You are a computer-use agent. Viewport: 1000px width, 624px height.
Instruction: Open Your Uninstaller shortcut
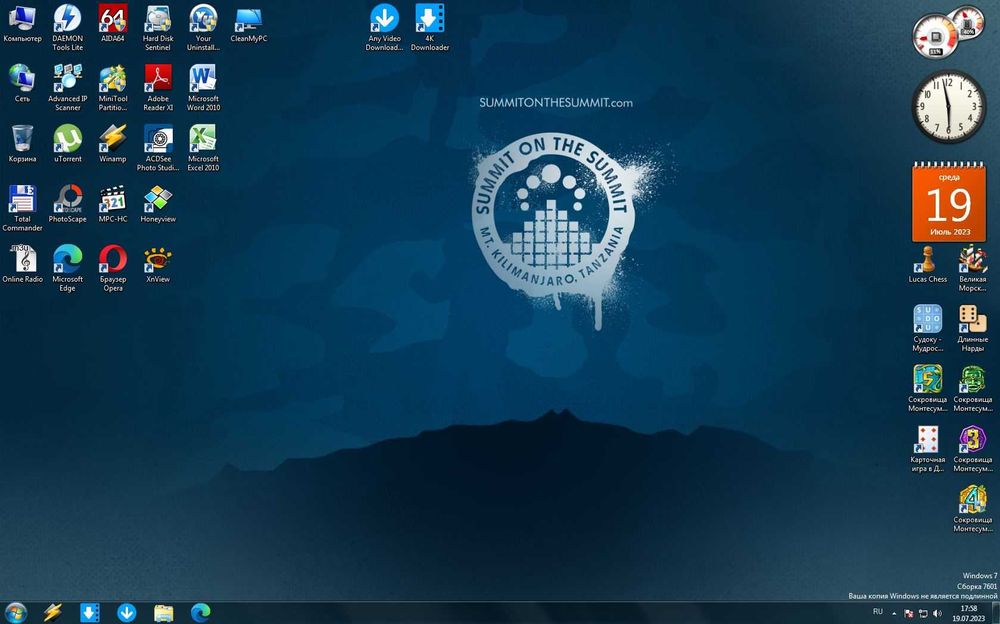[203, 27]
